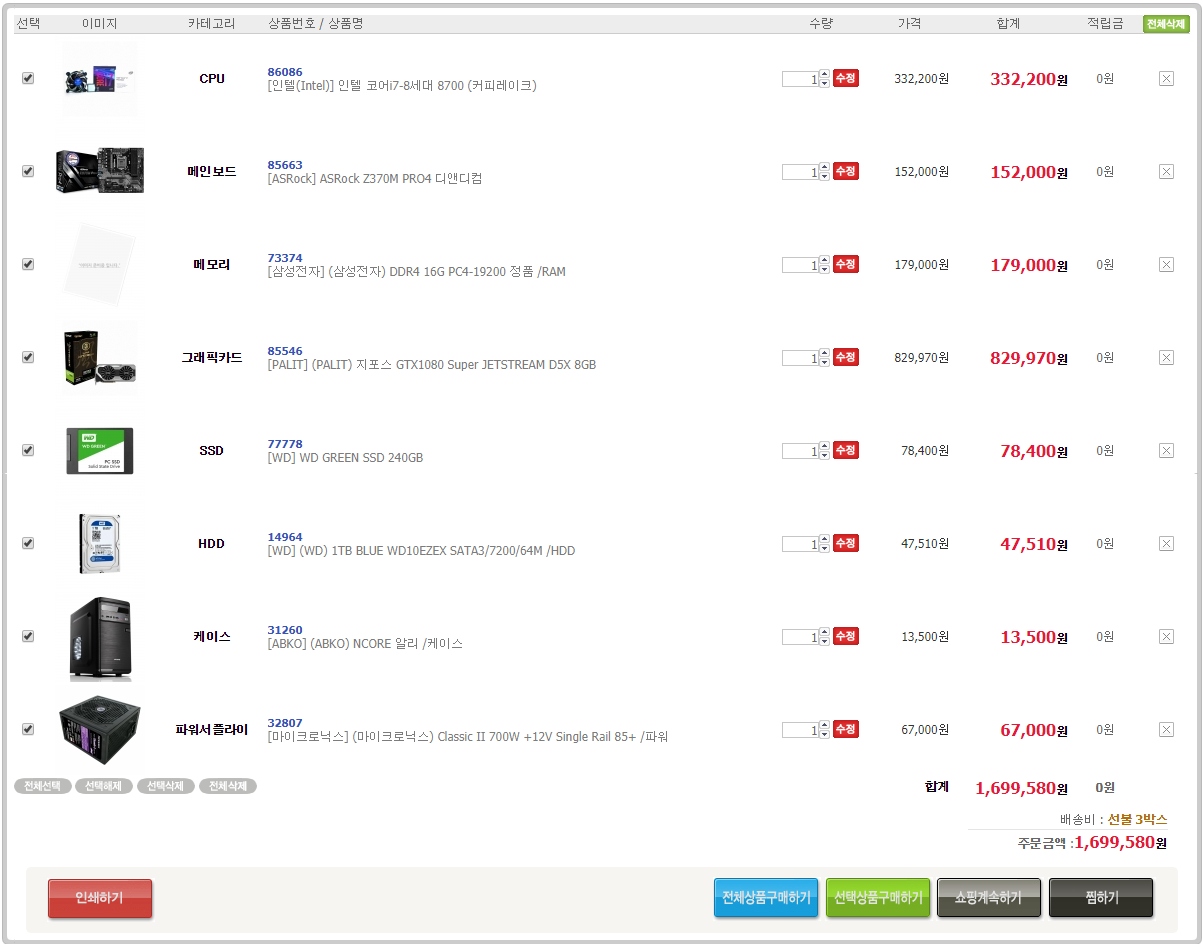Open product number 77778 link
This screenshot has width=1202, height=944.
tap(285, 444)
